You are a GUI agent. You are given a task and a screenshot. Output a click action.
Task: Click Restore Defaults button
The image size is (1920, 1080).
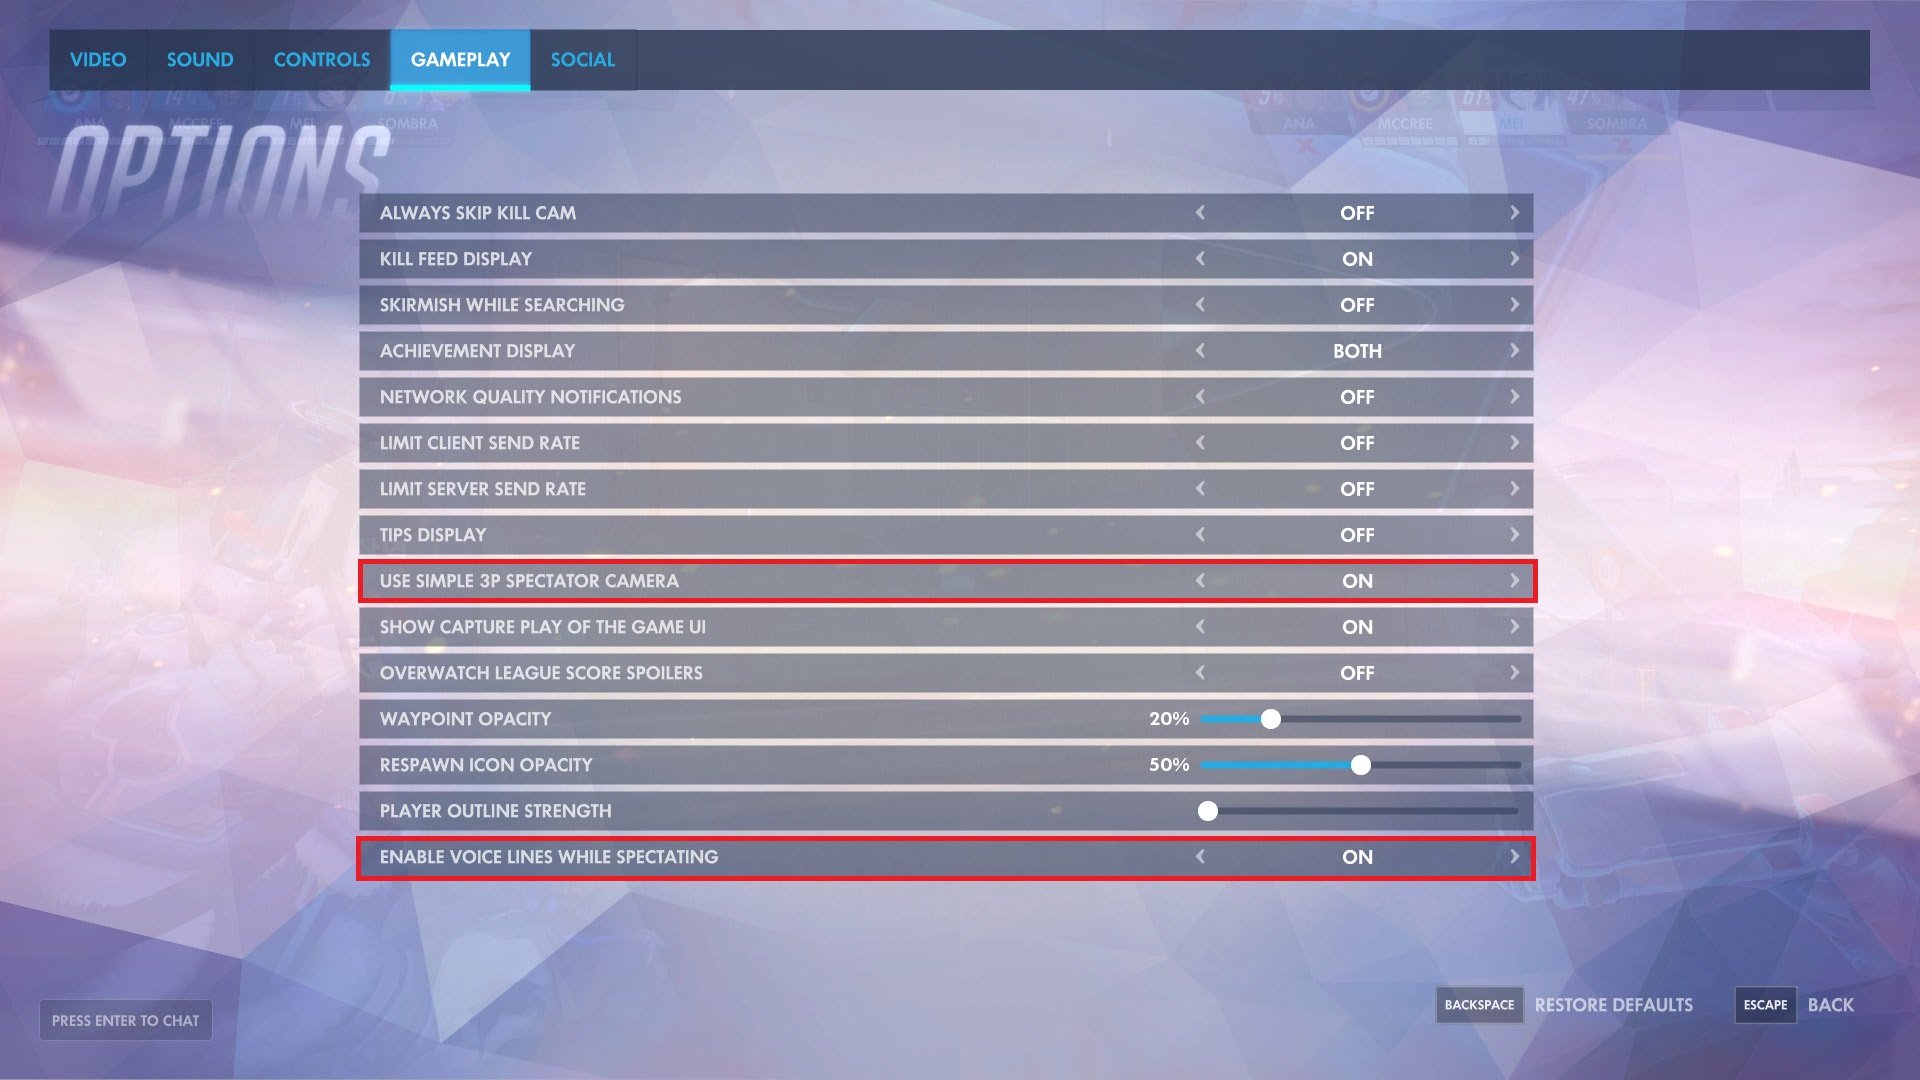coord(1614,1004)
